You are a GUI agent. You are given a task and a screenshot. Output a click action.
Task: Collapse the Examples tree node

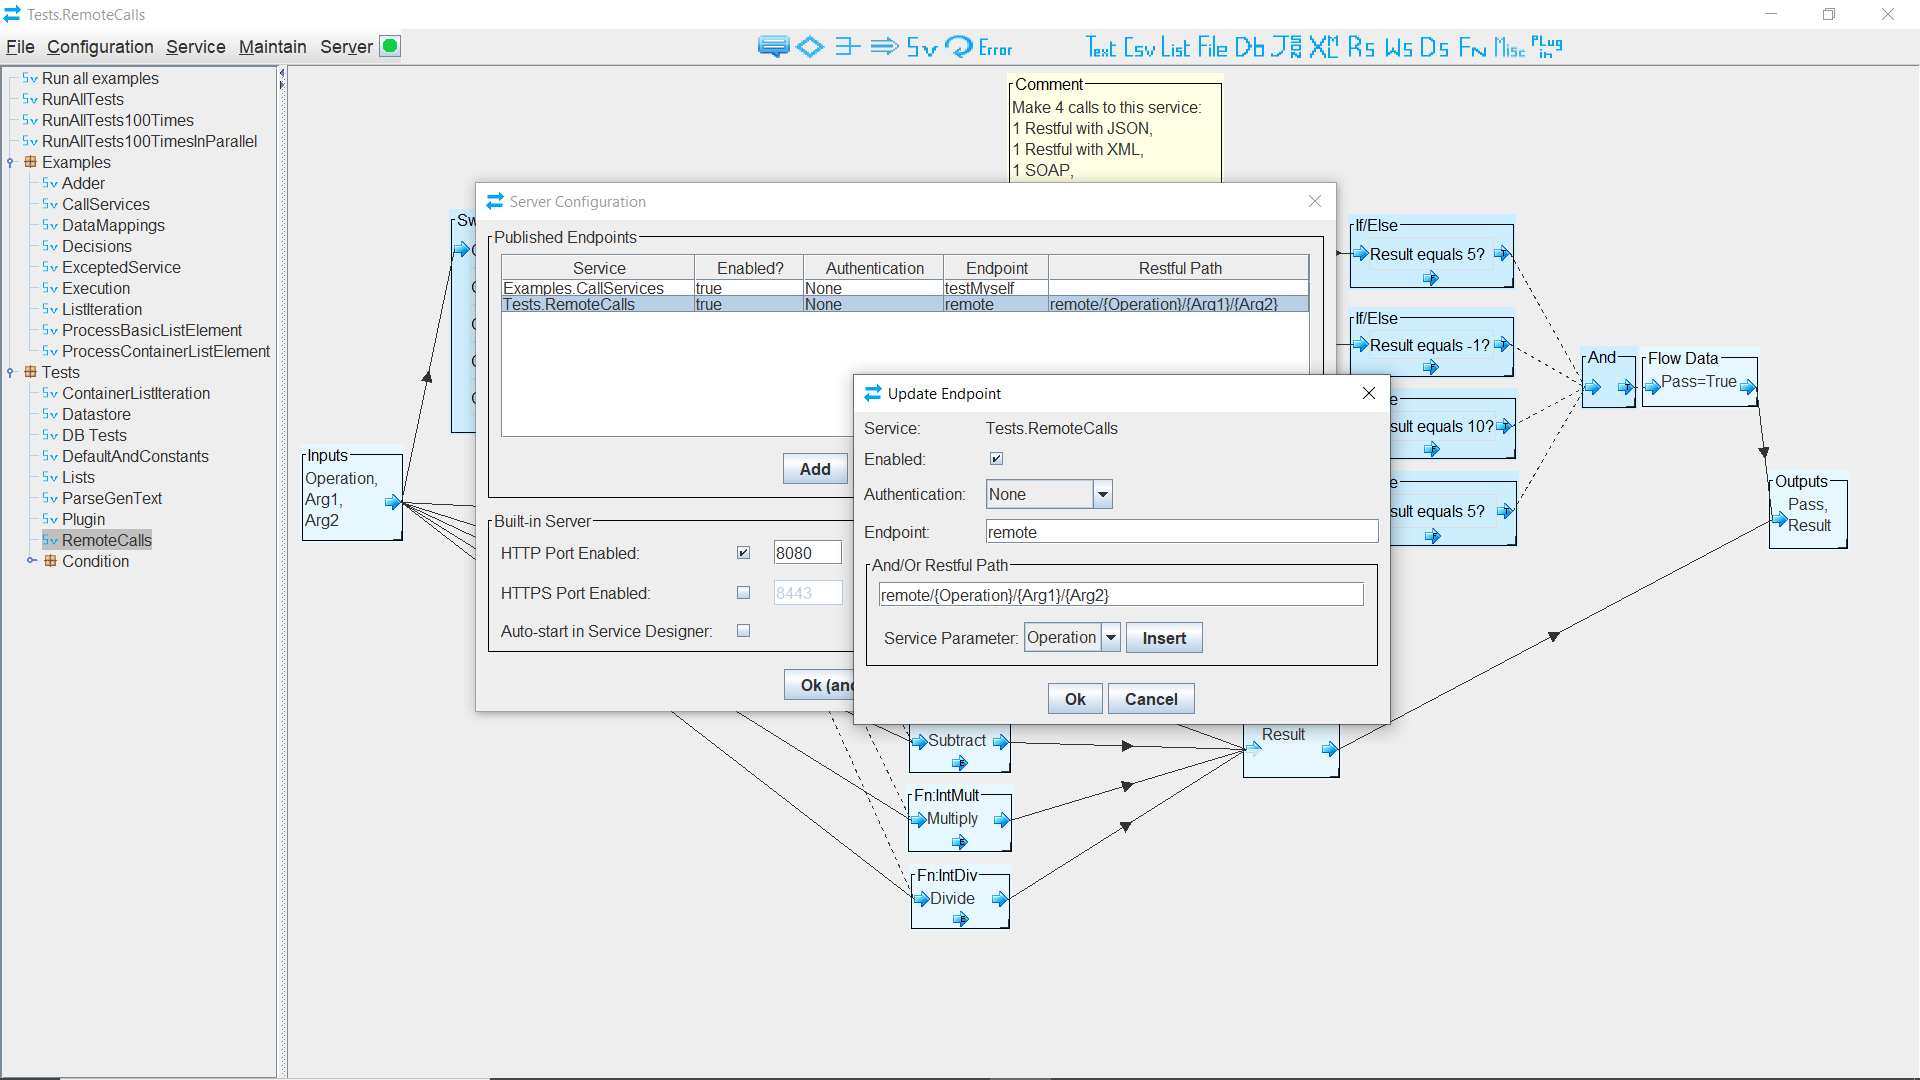10,162
